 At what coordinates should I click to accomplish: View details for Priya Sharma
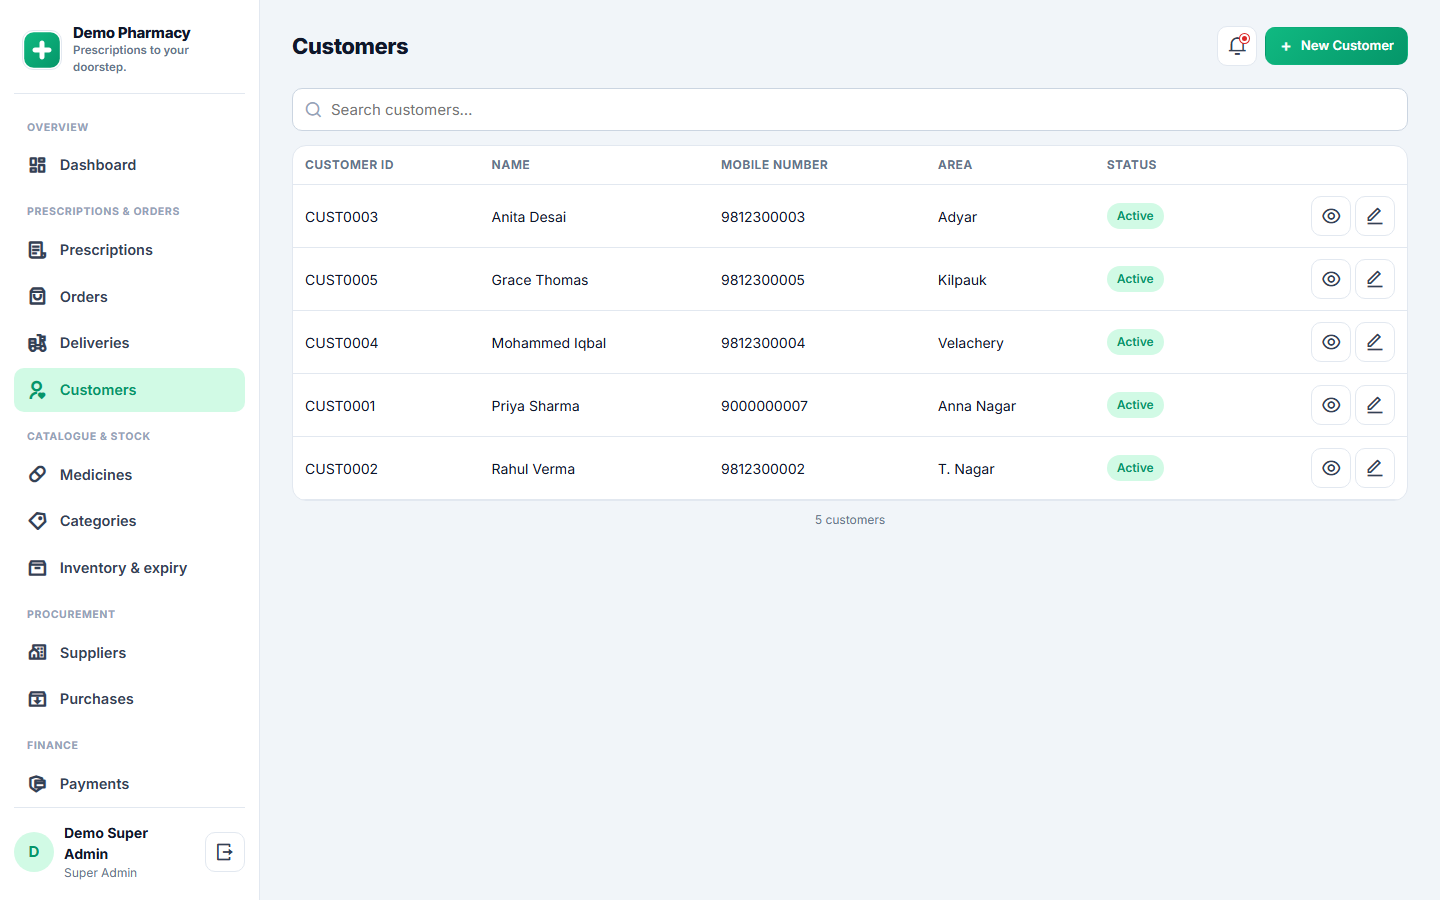pyautogui.click(x=1331, y=405)
